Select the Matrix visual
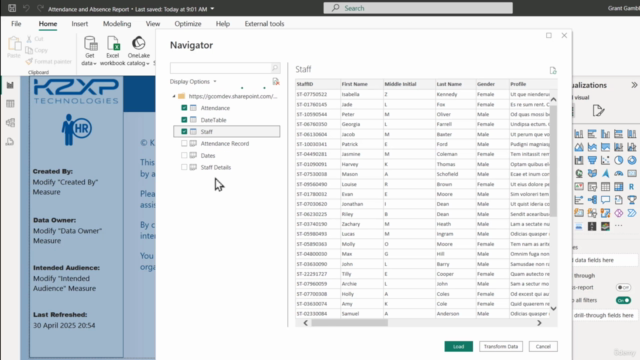Image resolution: width=640 pixels, height=360 pixels. coord(619,187)
